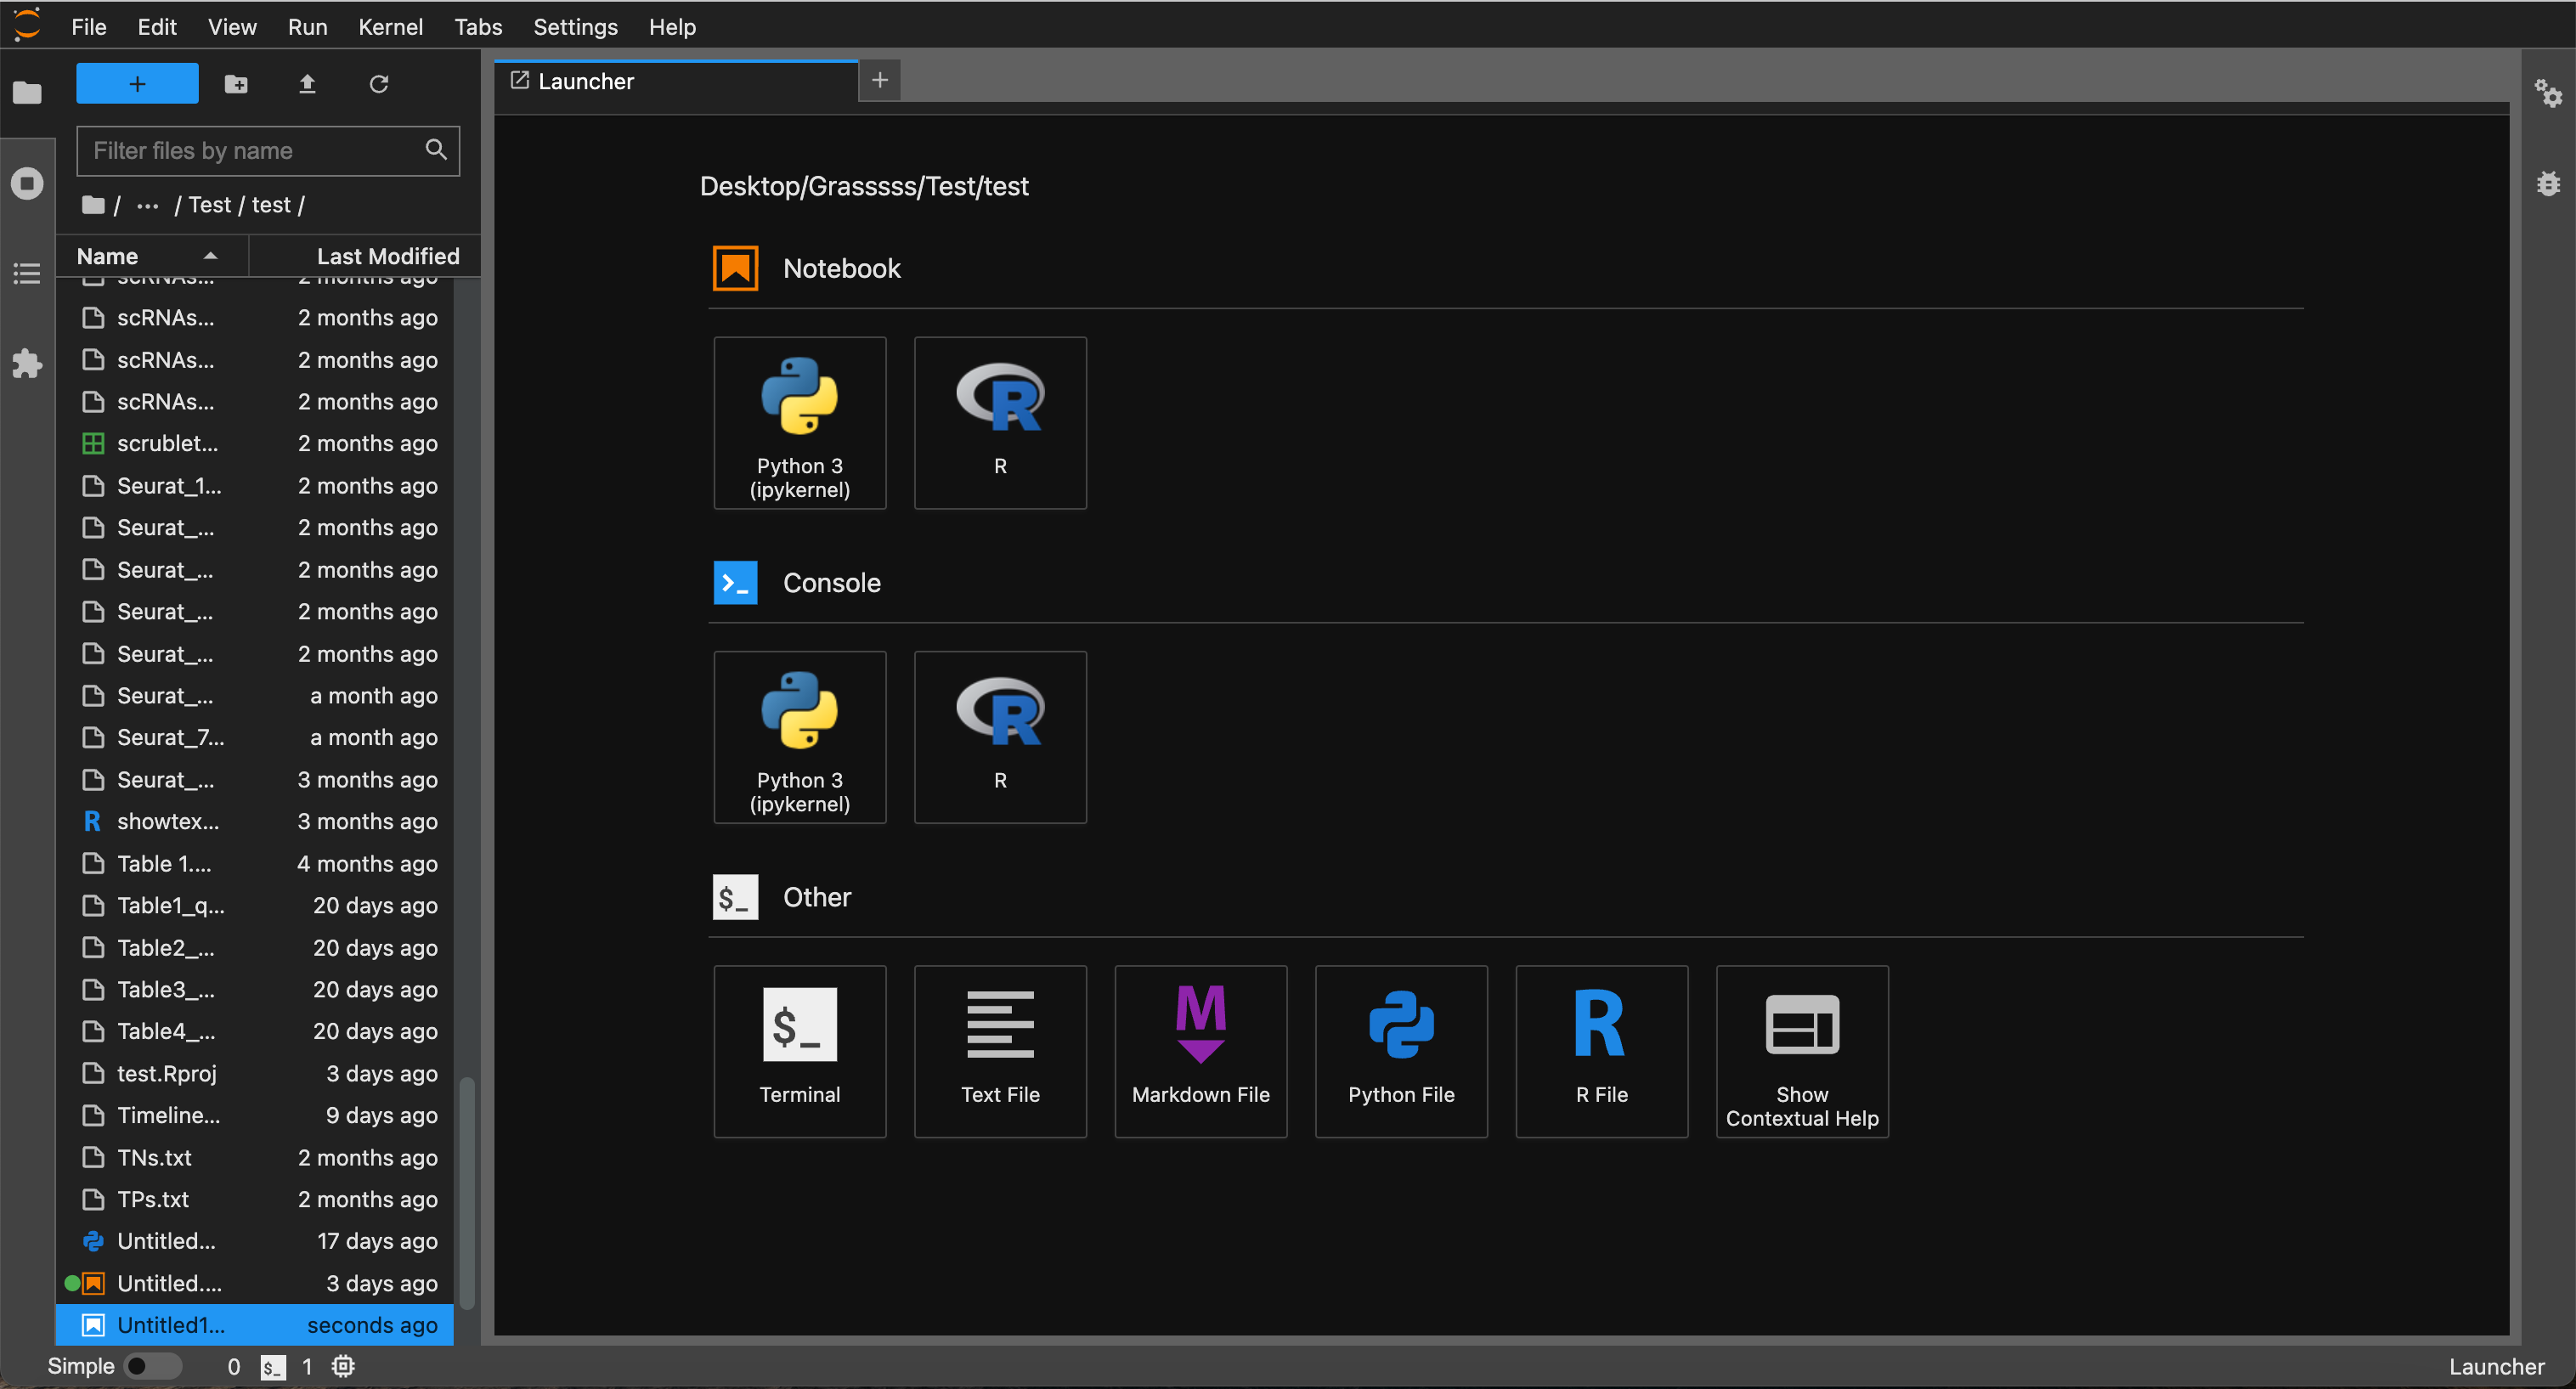This screenshot has height=1389, width=2576.
Task: Add a new tab next to Launcher
Action: coord(880,81)
